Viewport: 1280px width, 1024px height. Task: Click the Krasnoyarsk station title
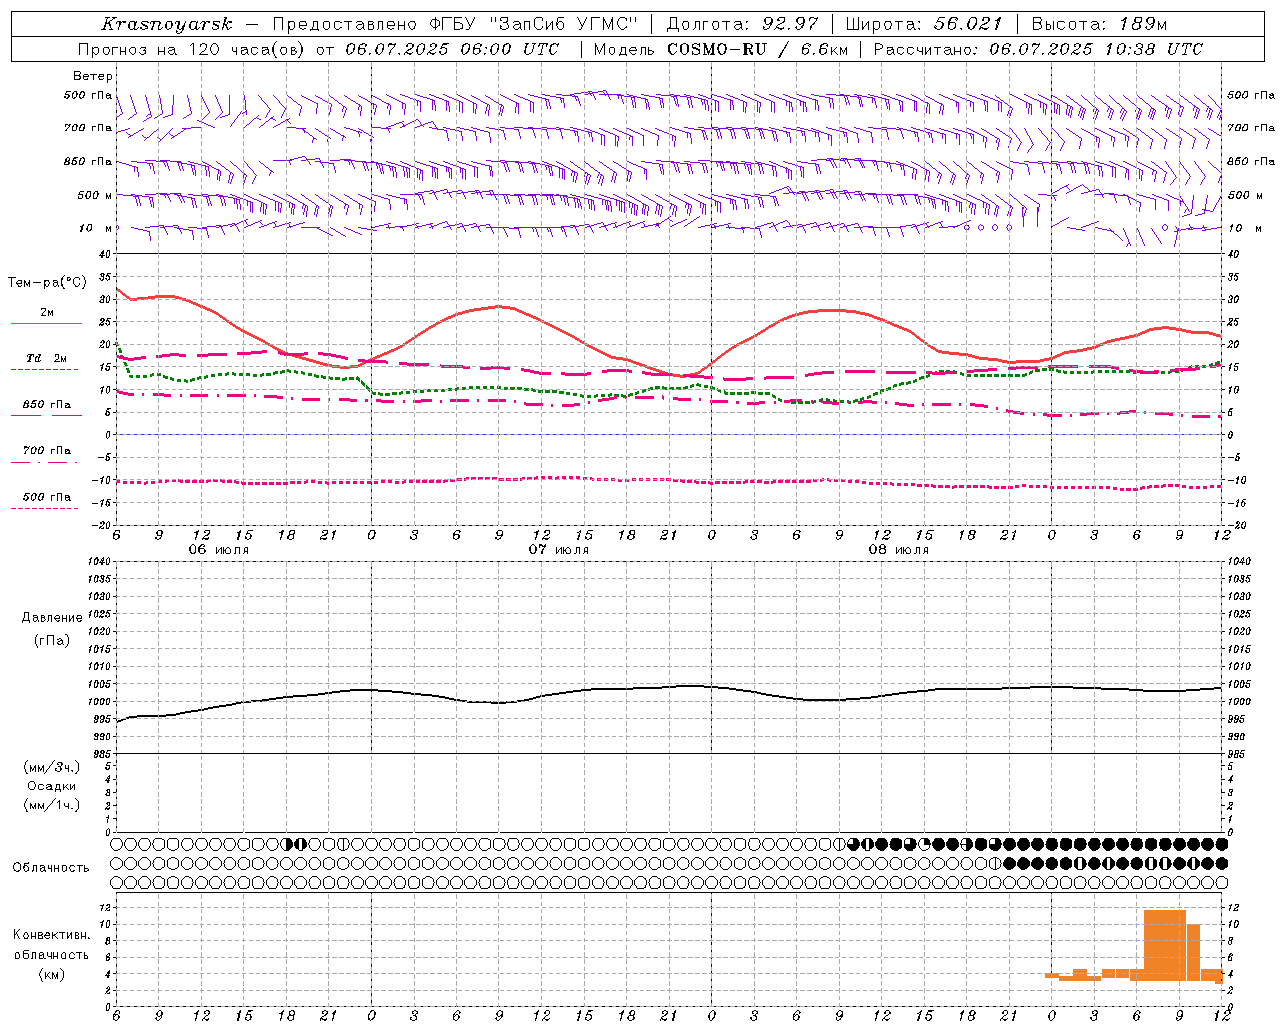pos(167,24)
